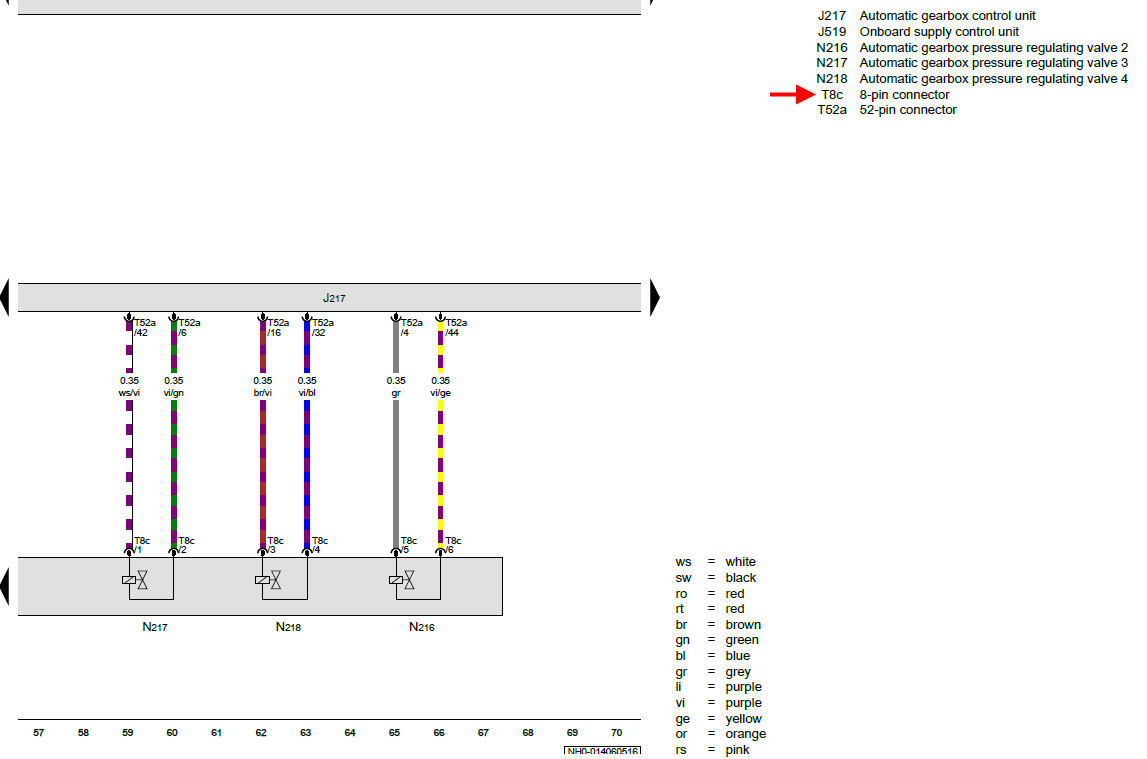Select legend entry 'Onboard supply control unit'
Screen dimensions: 1147x759
[x=939, y=32]
